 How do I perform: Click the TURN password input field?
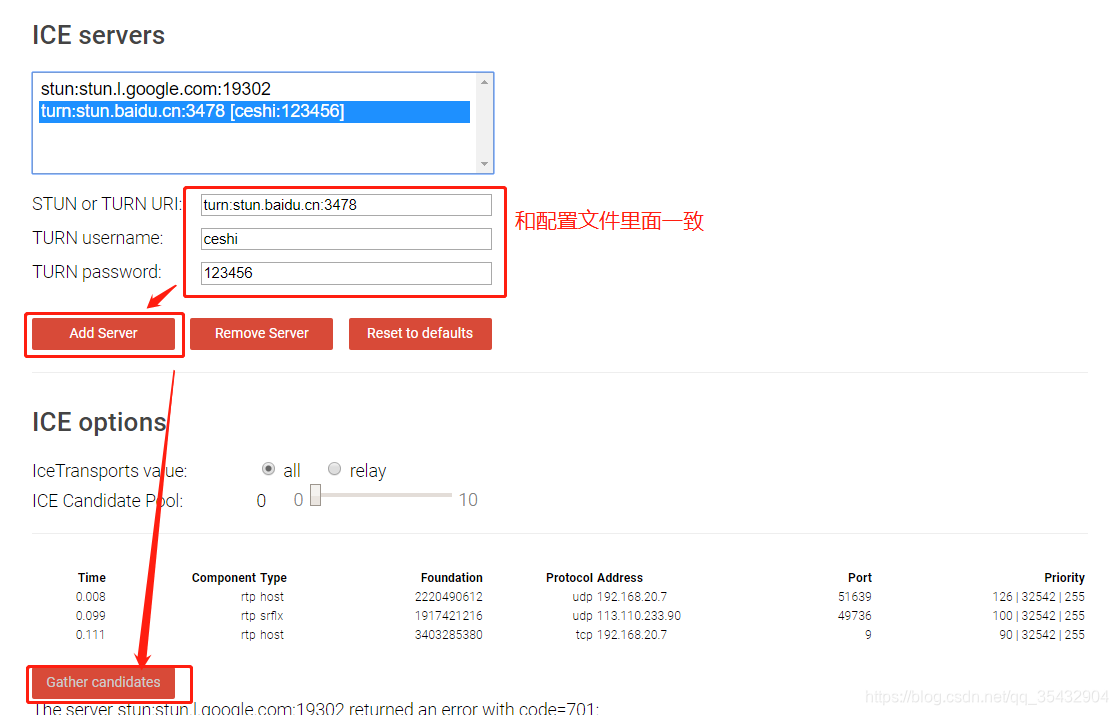pyautogui.click(x=345, y=272)
